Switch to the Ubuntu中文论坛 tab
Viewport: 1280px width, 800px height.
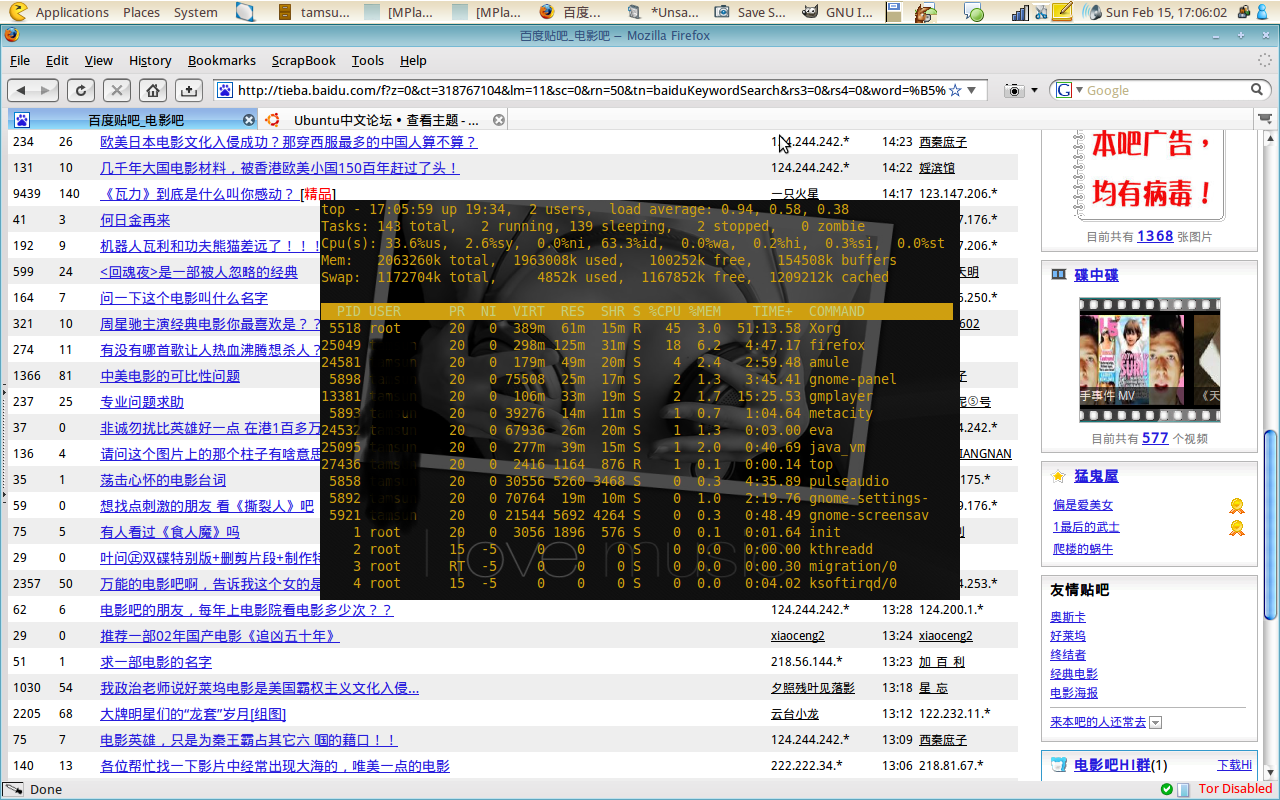tap(385, 120)
